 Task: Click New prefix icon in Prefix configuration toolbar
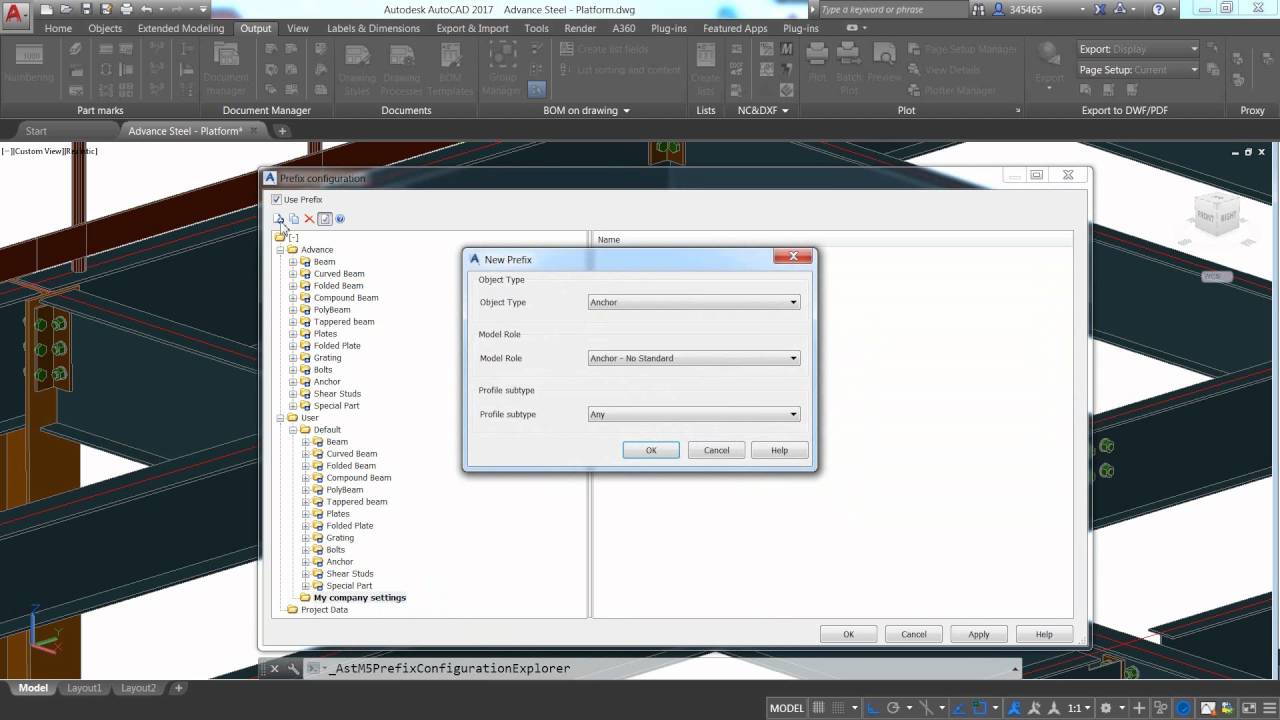279,219
